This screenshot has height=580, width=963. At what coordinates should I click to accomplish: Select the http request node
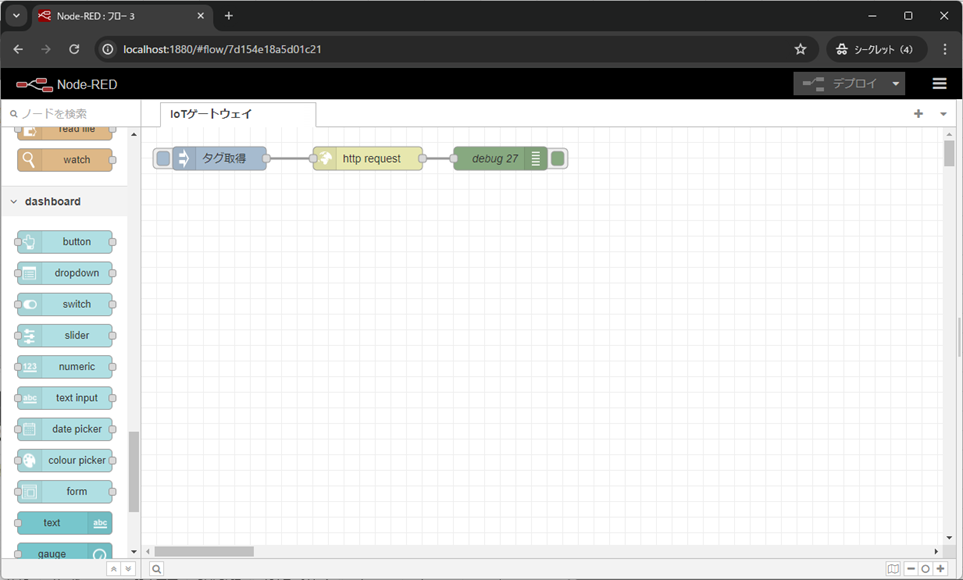pyautogui.click(x=368, y=159)
